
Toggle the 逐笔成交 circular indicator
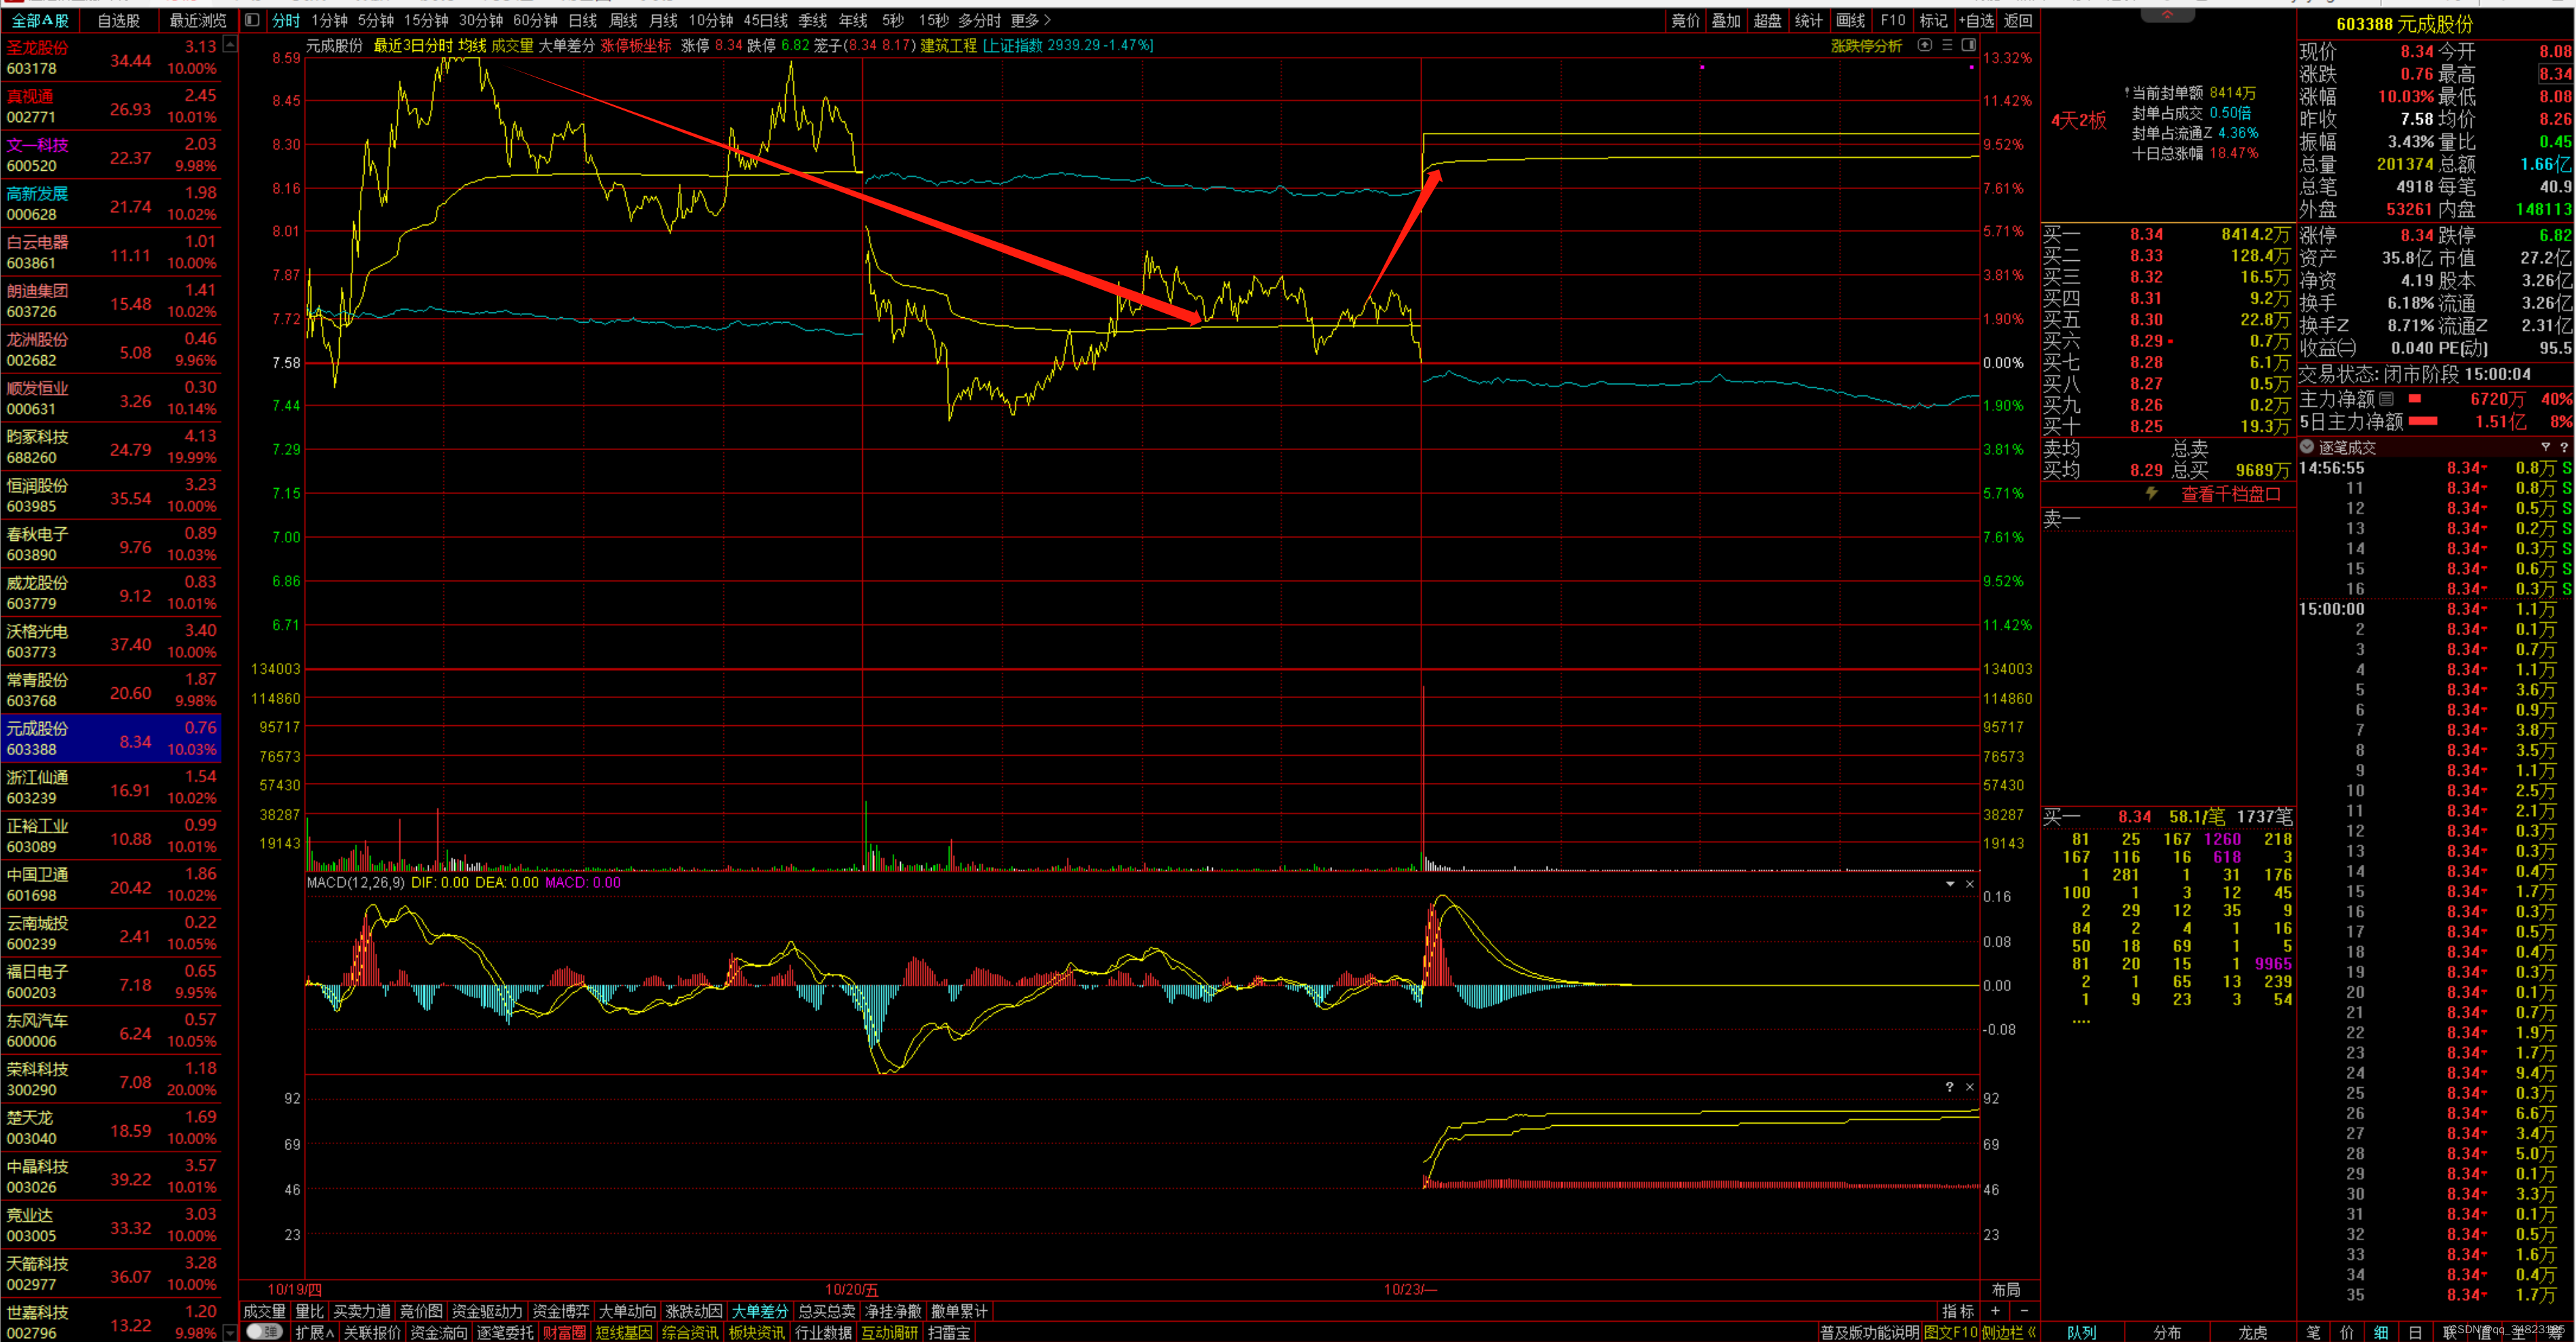(2307, 447)
